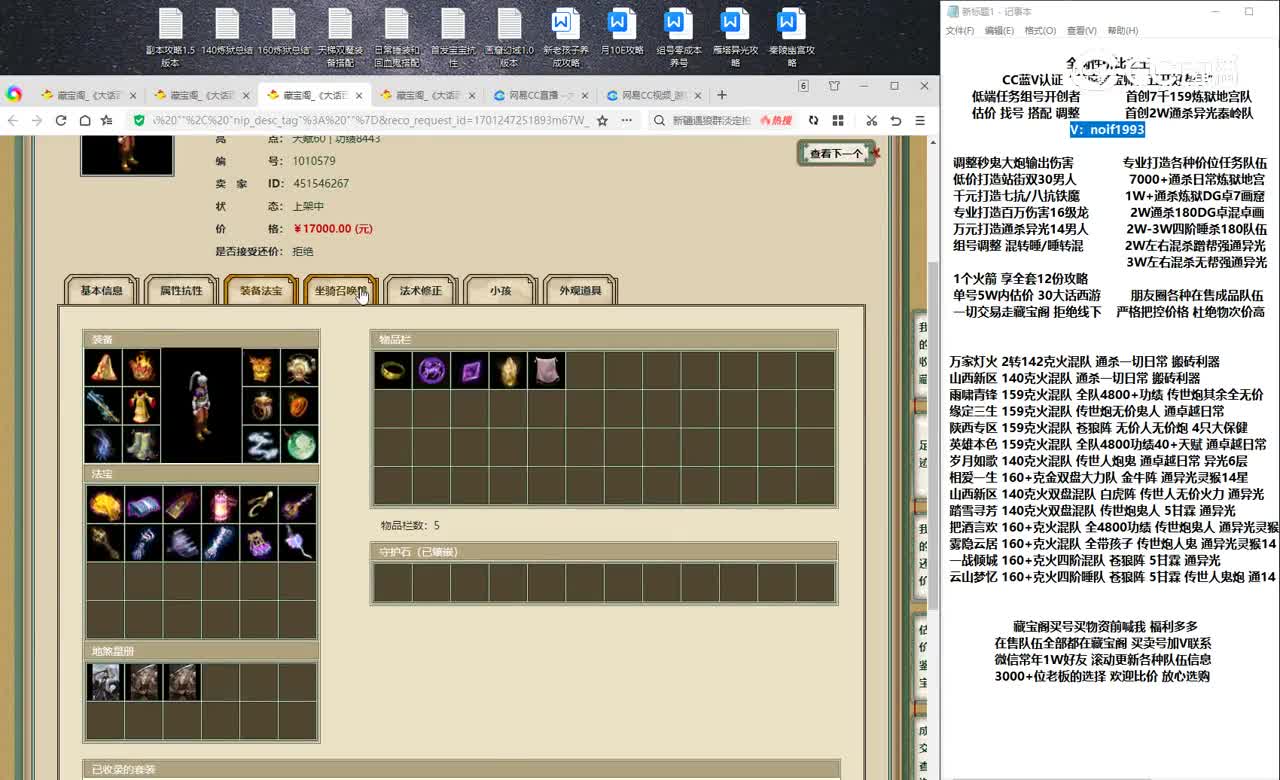
Task: Select the green boots equipment icon
Action: (143, 444)
